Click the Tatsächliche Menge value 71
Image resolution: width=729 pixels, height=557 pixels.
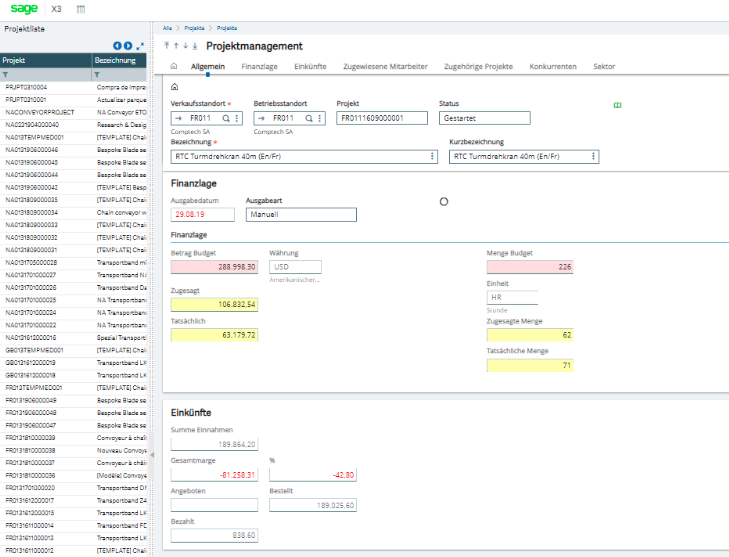(x=530, y=365)
